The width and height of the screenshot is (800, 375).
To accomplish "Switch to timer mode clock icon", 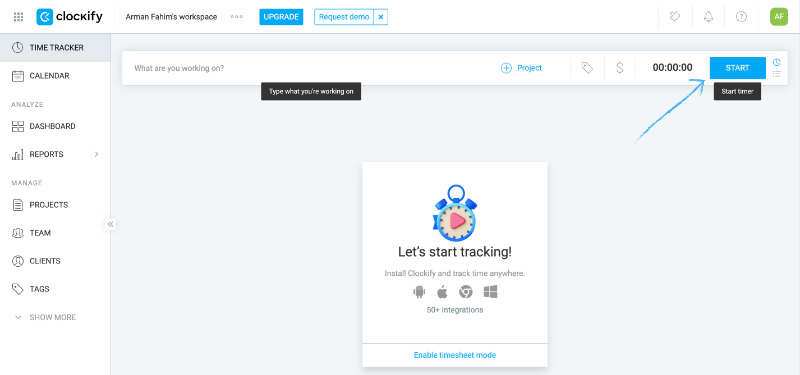I will 777,62.
